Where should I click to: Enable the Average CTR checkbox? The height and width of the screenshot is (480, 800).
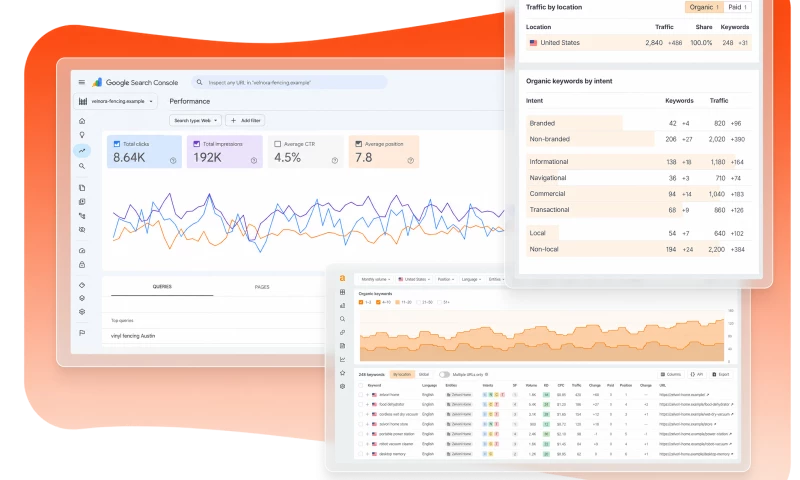pos(278,144)
